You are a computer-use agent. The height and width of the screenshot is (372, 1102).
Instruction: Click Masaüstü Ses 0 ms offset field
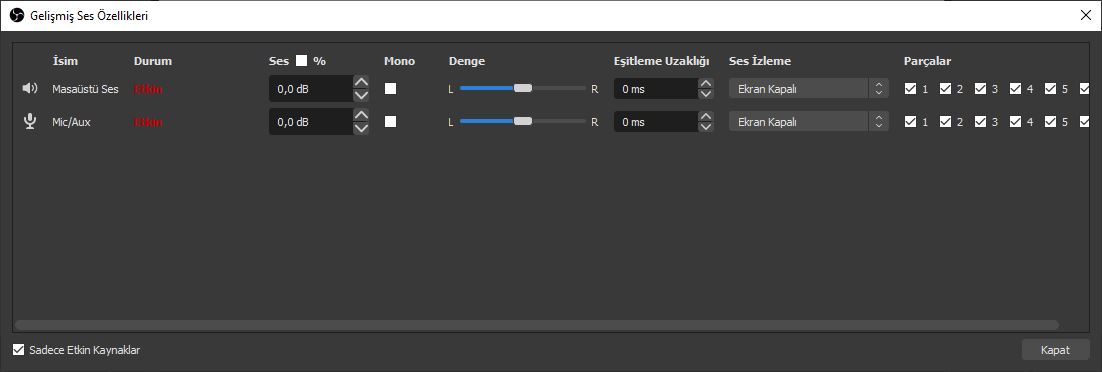656,89
